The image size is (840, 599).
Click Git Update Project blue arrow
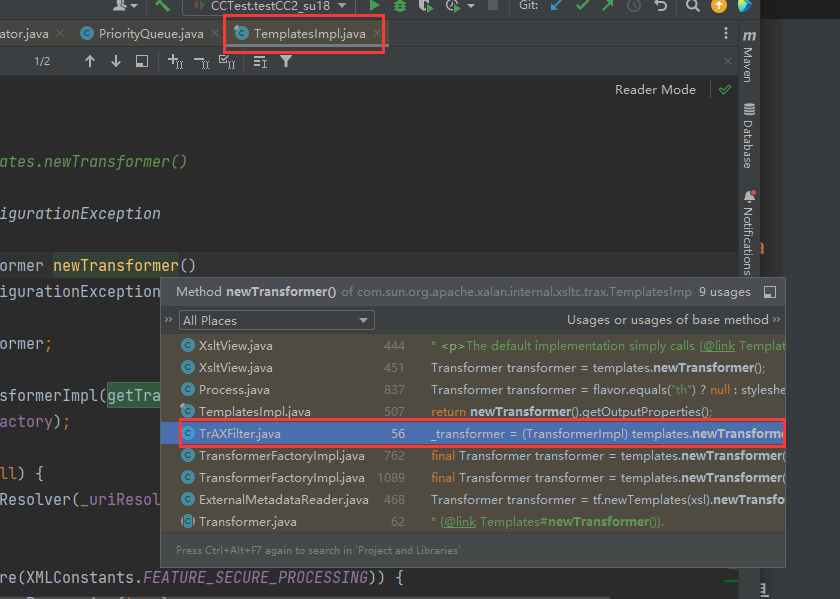tap(557, 6)
